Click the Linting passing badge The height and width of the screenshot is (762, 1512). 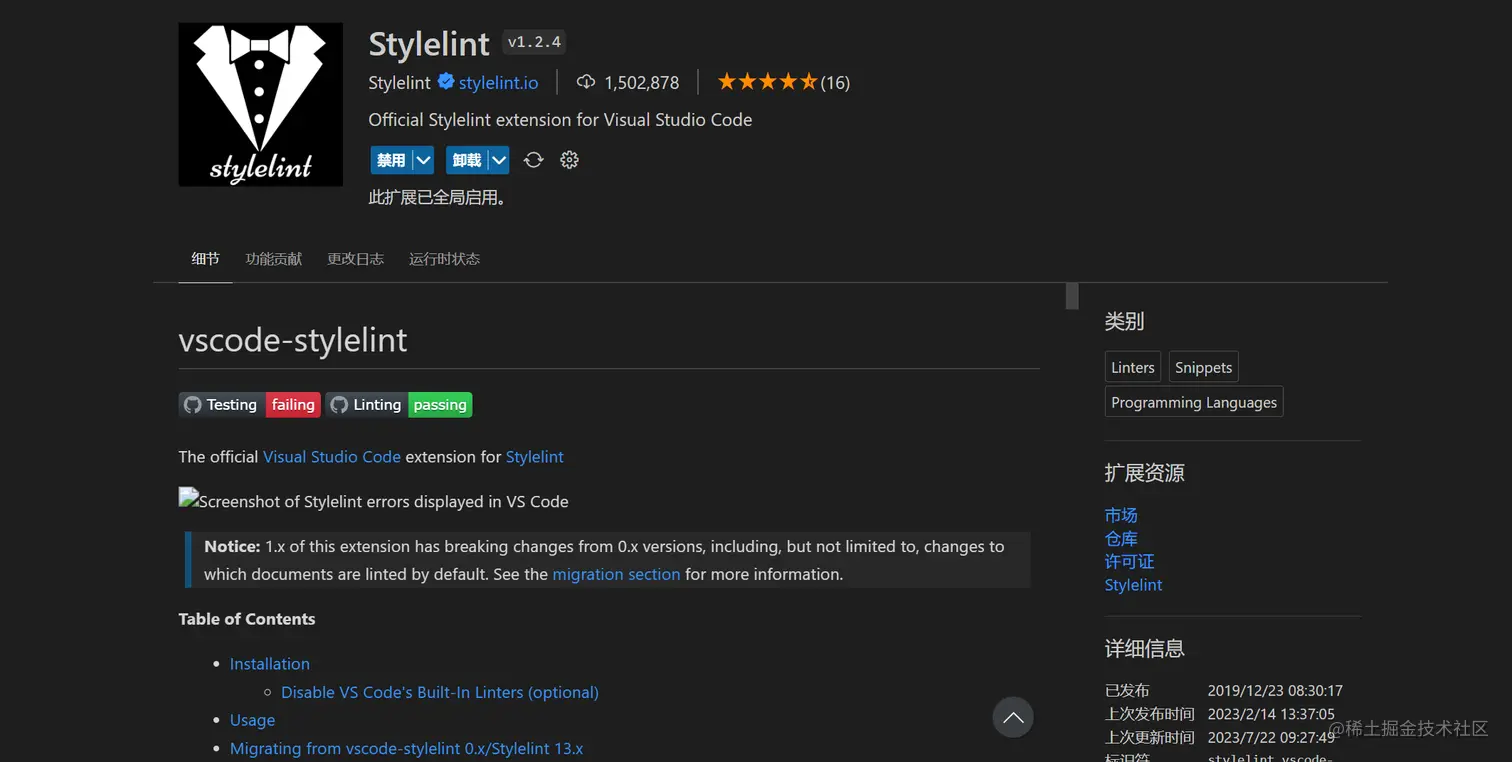398,405
